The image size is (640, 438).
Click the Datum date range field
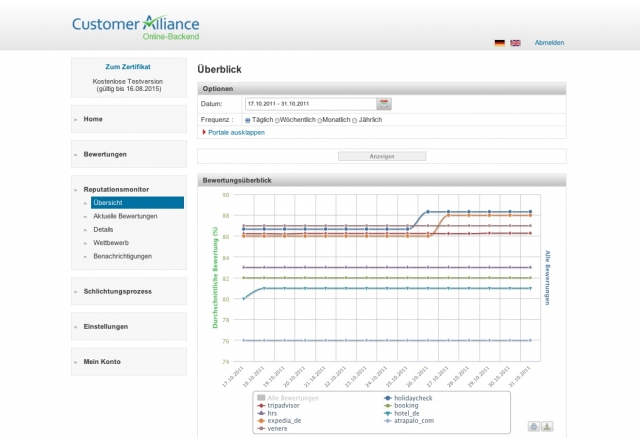tap(311, 104)
